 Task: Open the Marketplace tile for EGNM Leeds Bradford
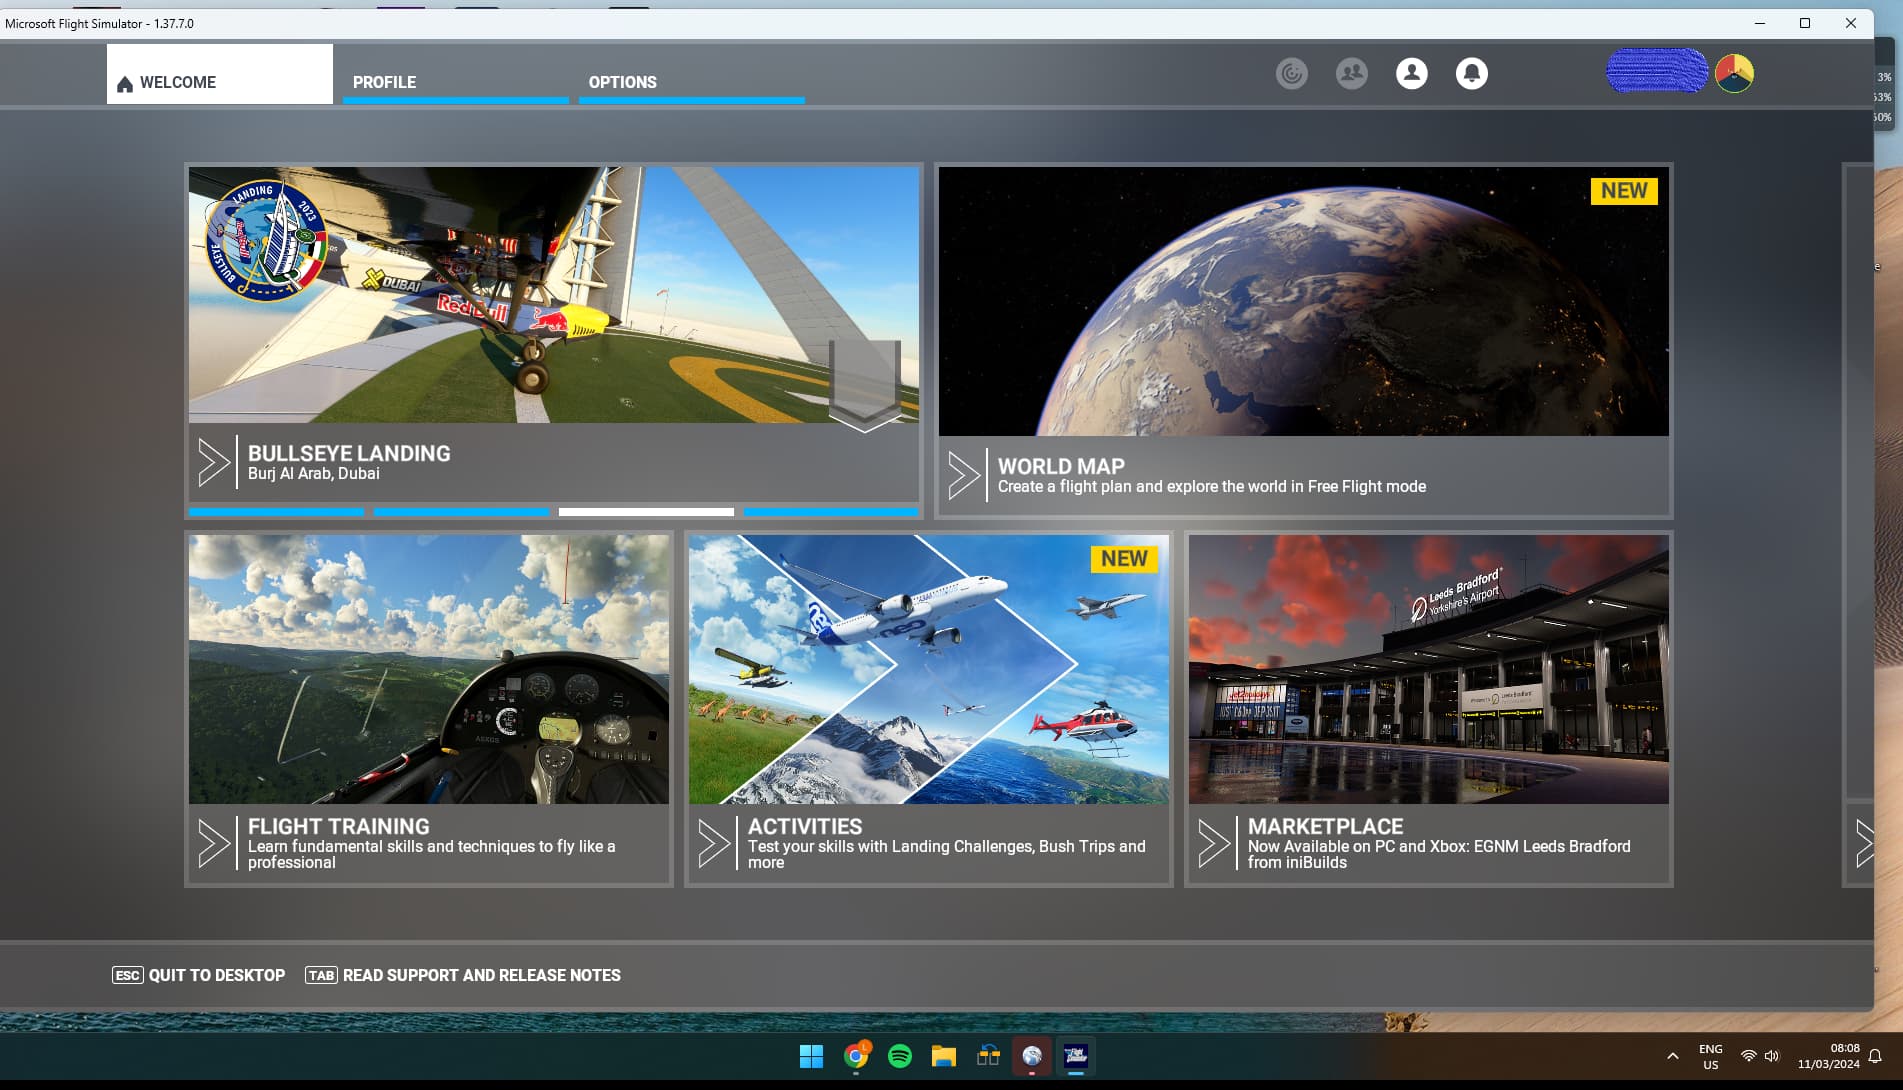click(x=1427, y=710)
